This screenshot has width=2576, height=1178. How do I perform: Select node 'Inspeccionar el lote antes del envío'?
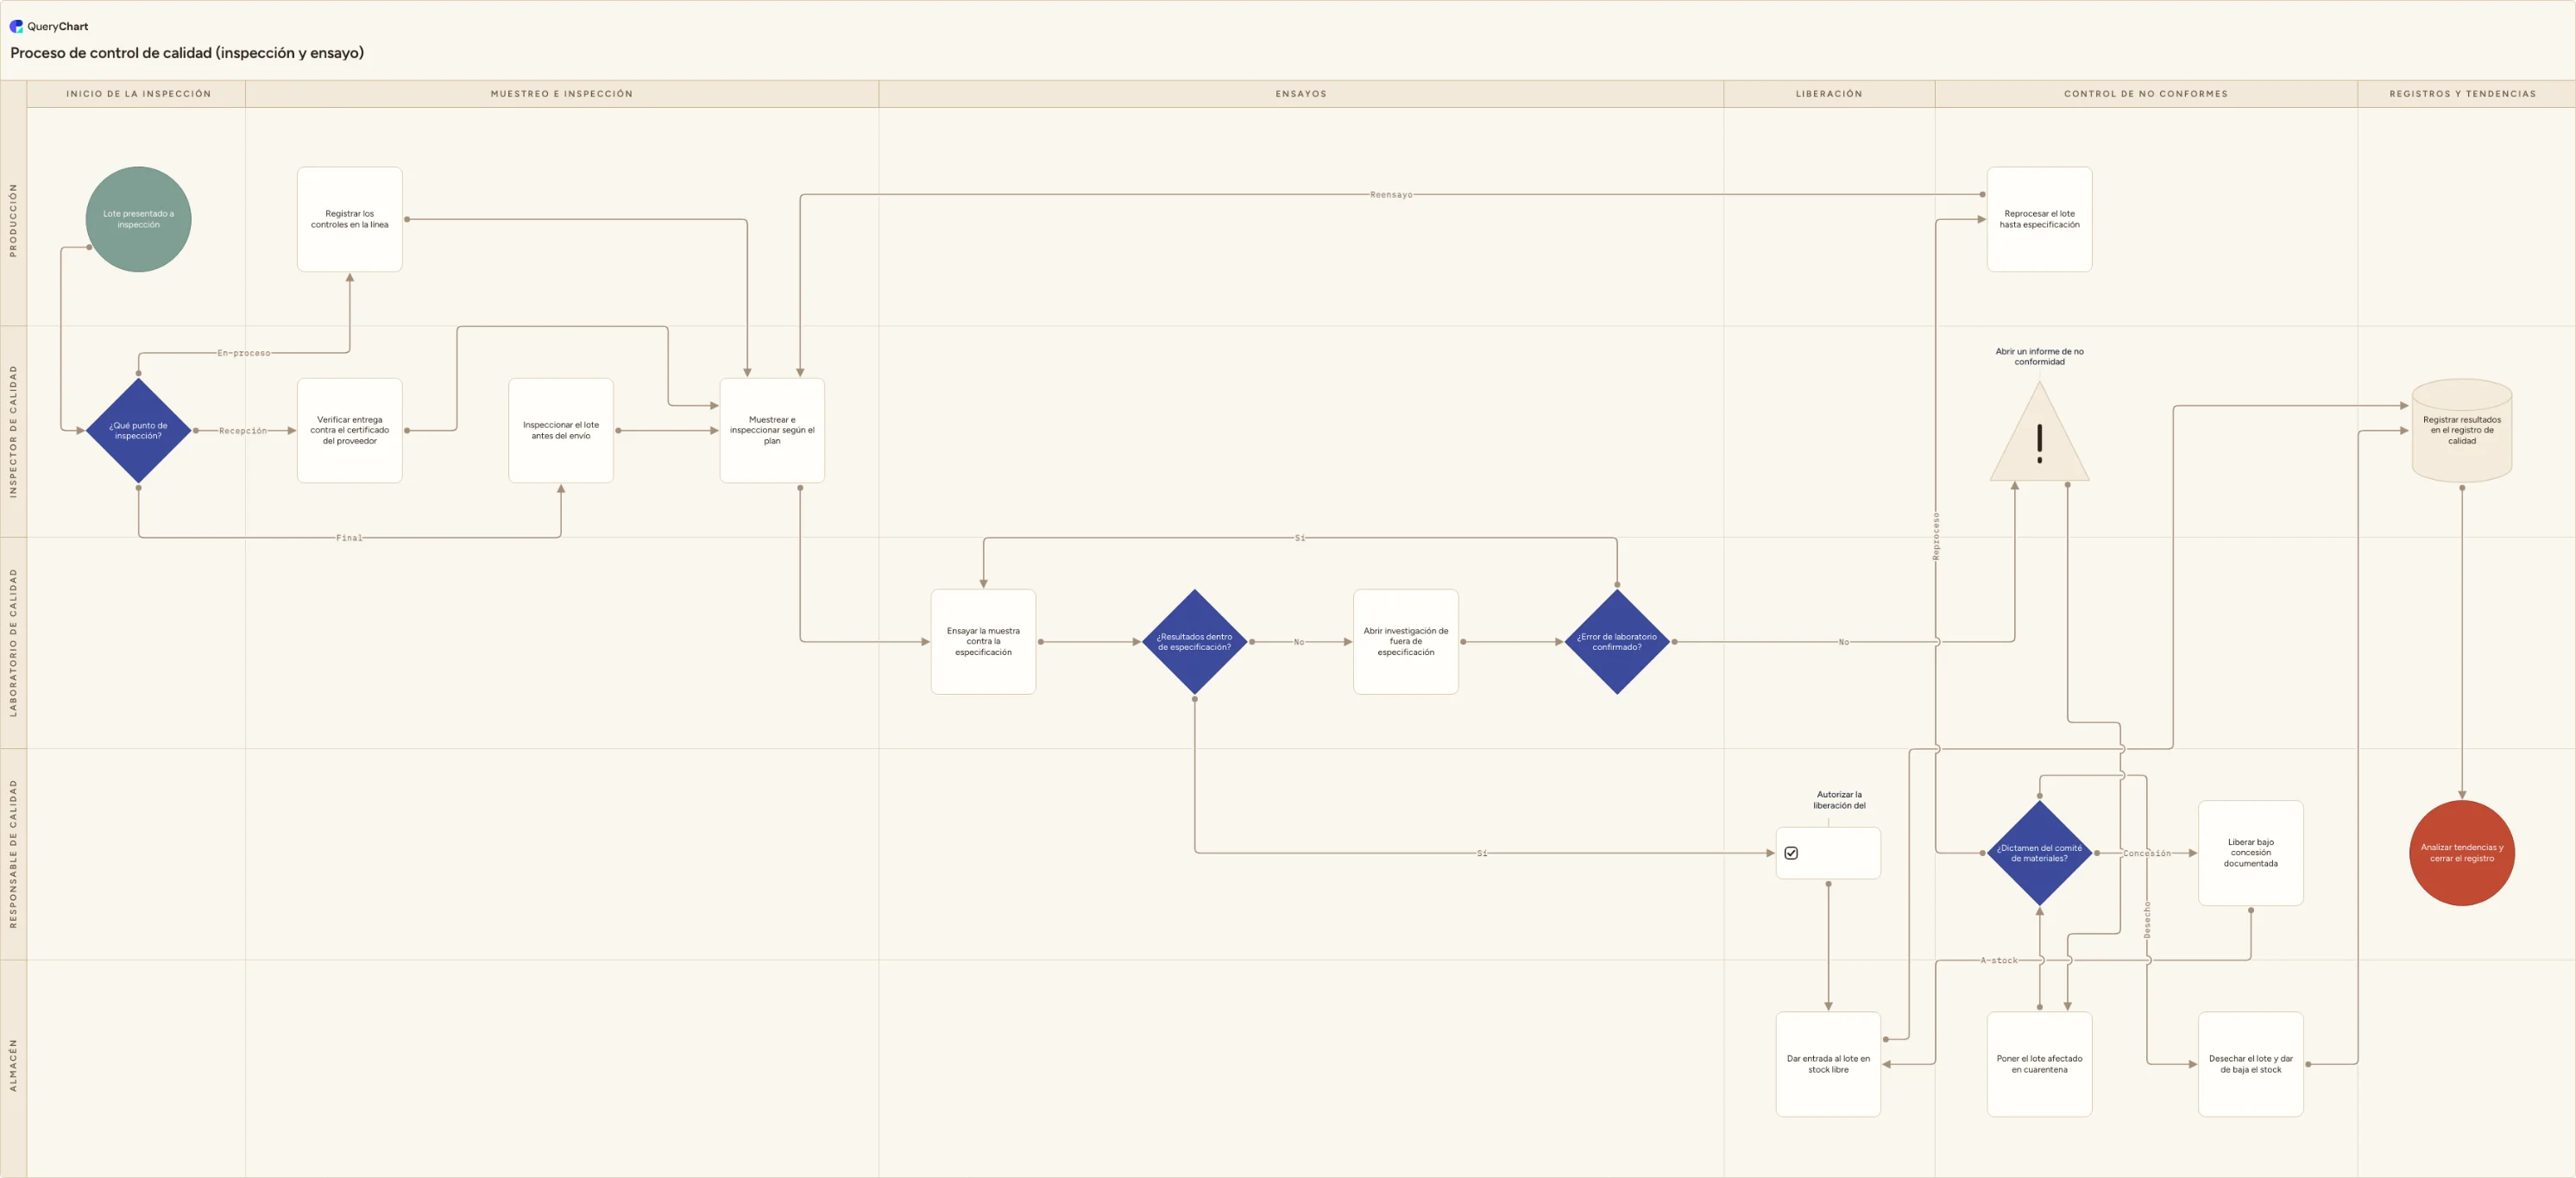[561, 430]
